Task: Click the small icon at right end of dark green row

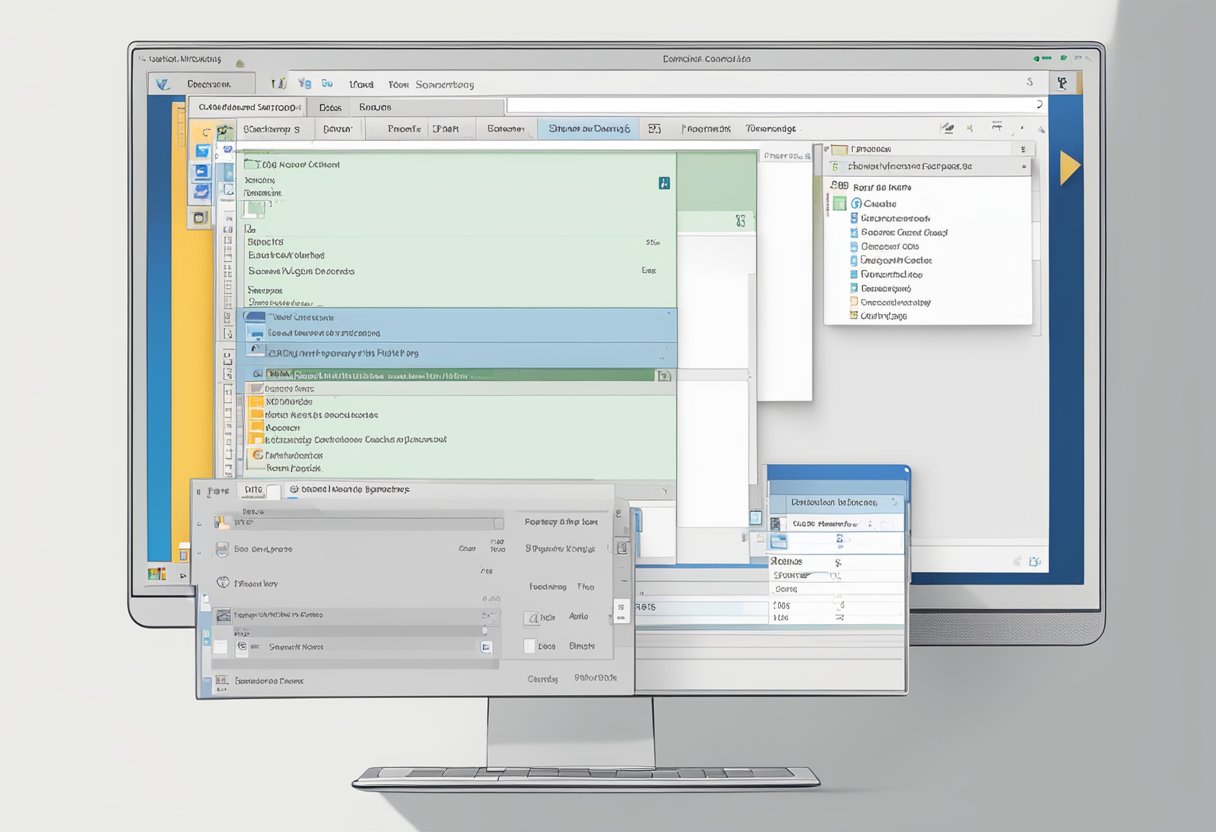Action: [x=661, y=376]
